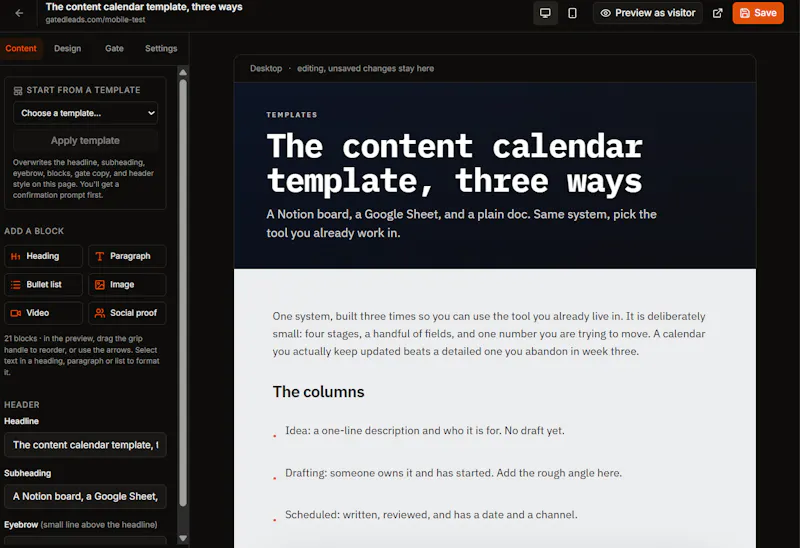Select the large preview headline text
800x548 pixels.
[x=454, y=163]
